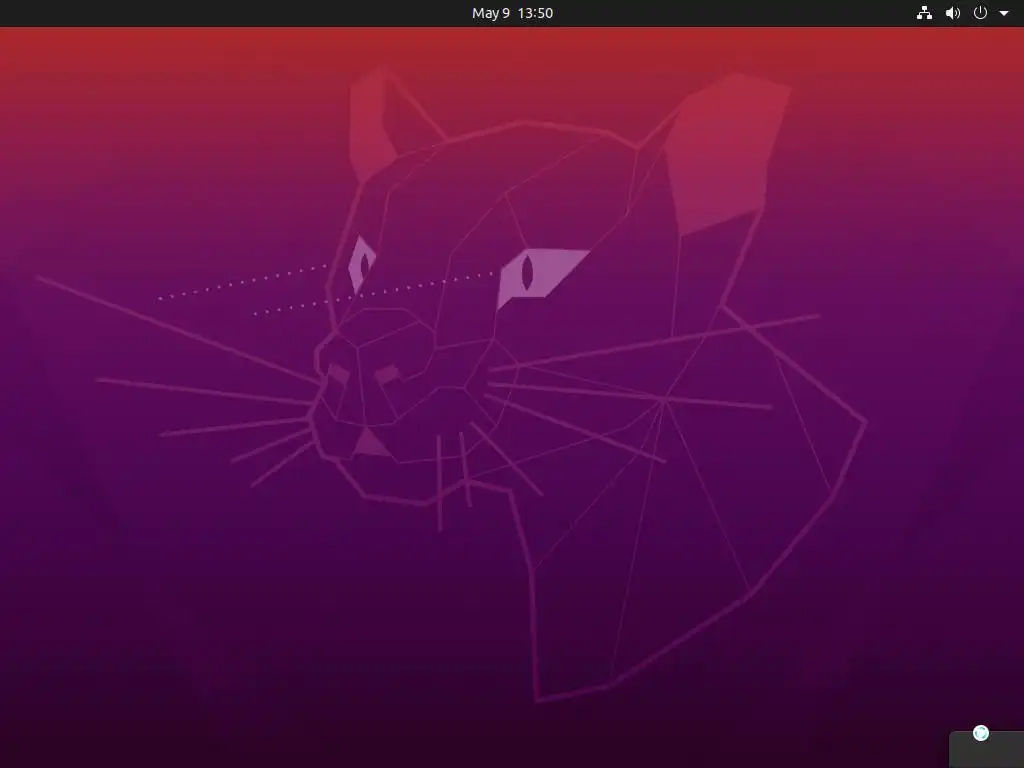Expand the system menu dropdown arrow

coord(1004,13)
